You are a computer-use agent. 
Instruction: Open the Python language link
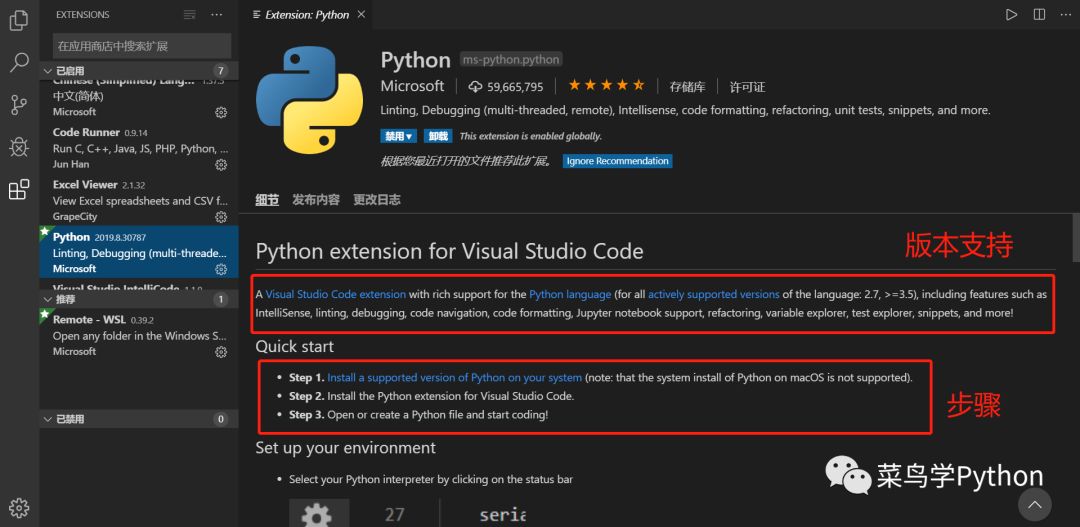point(570,294)
